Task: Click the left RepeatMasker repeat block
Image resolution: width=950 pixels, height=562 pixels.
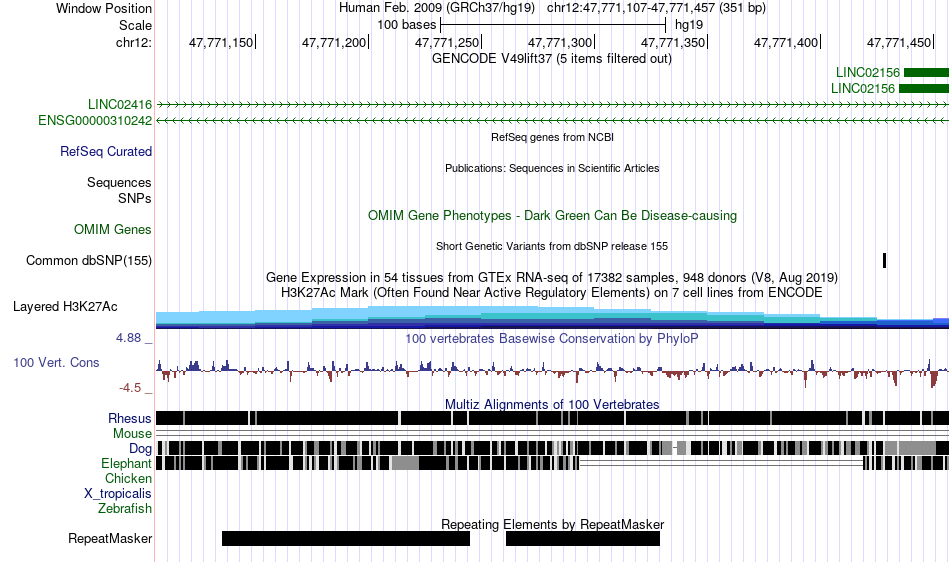Action: (x=346, y=538)
